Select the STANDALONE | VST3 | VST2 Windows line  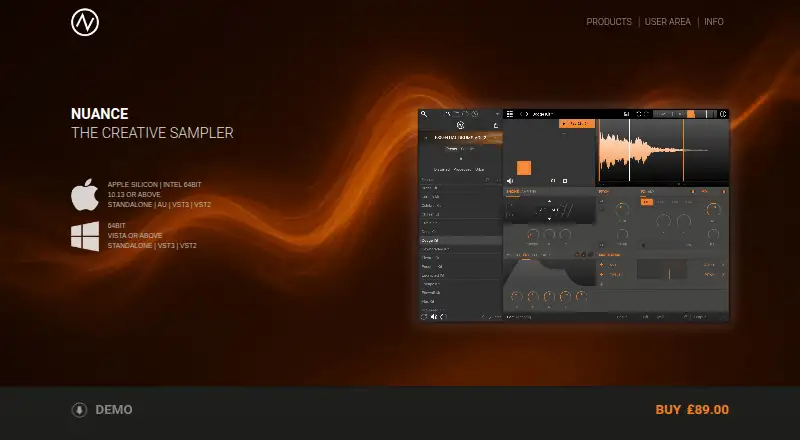click(x=152, y=246)
